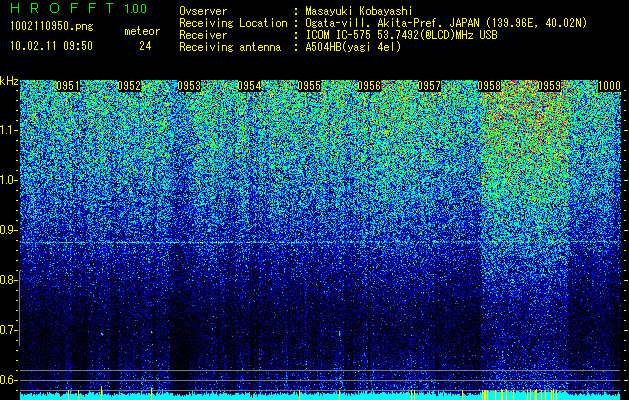629x400 pixels.
Task: Click the 0.8 frequency axis label
Action: [7, 280]
